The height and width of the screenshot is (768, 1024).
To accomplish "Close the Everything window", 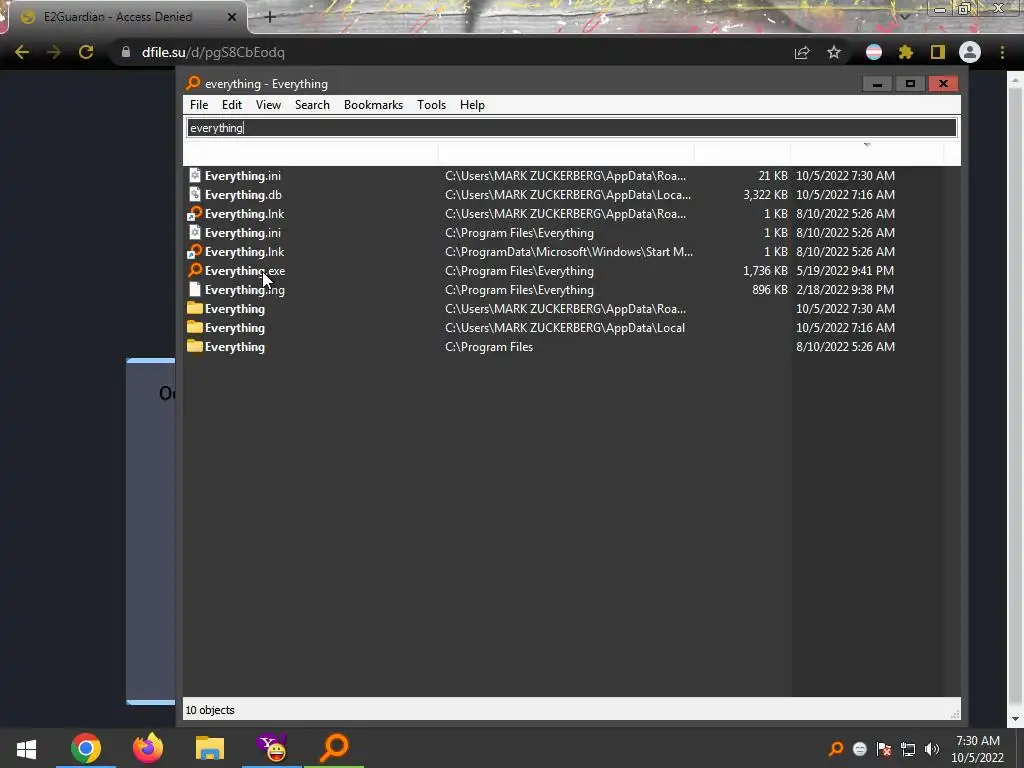I will (943, 84).
